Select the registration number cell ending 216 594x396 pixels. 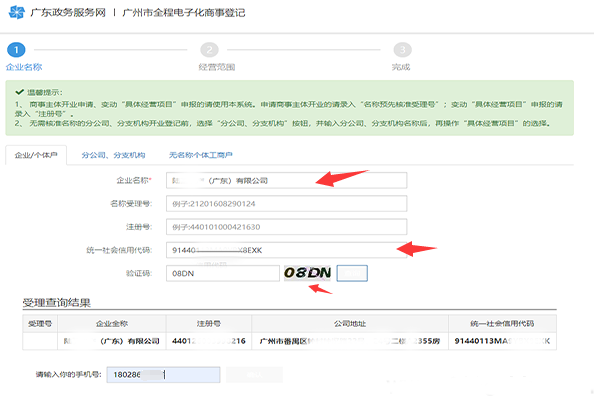point(209,341)
